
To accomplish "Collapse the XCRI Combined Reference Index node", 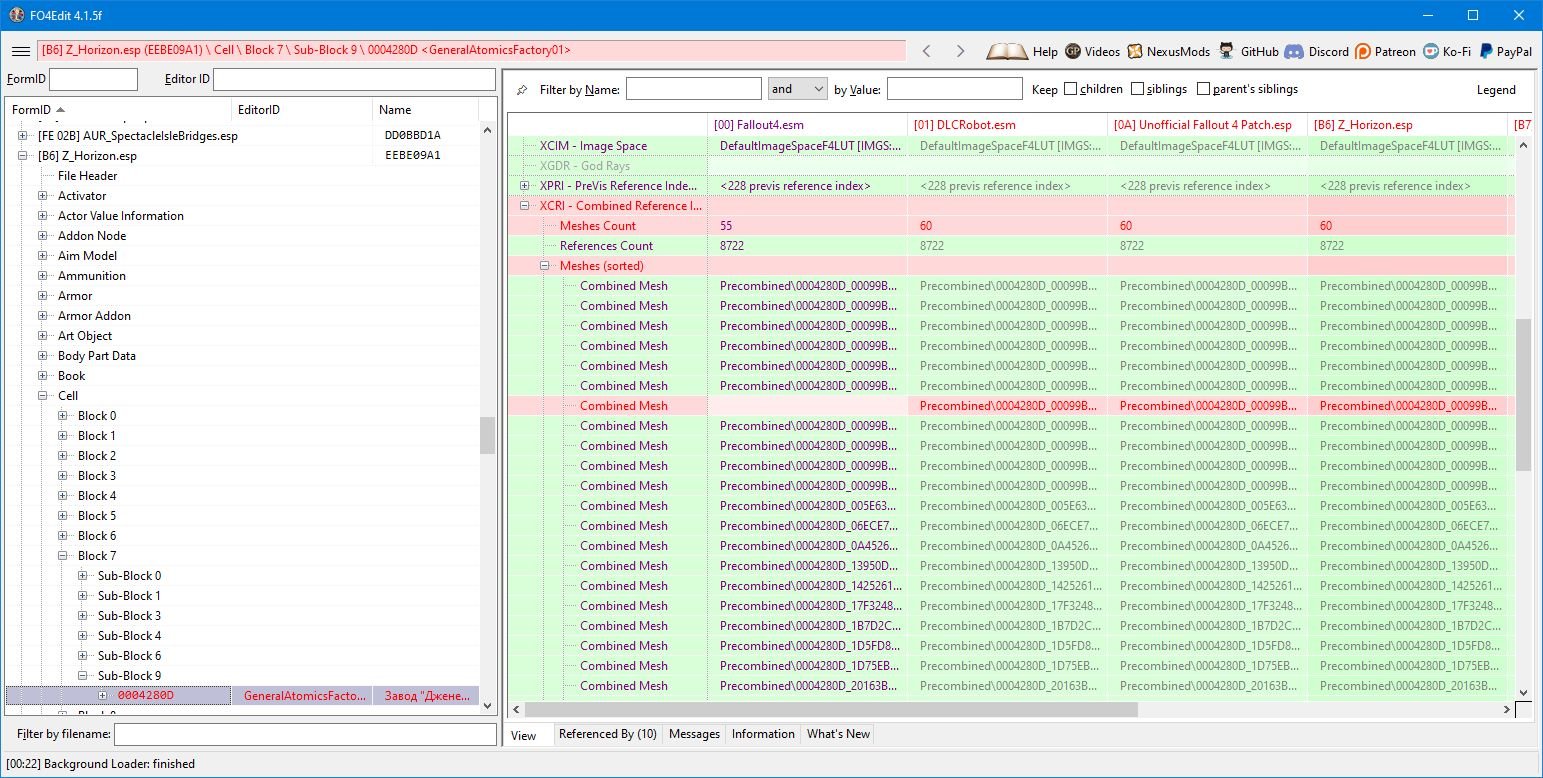I will [x=525, y=206].
